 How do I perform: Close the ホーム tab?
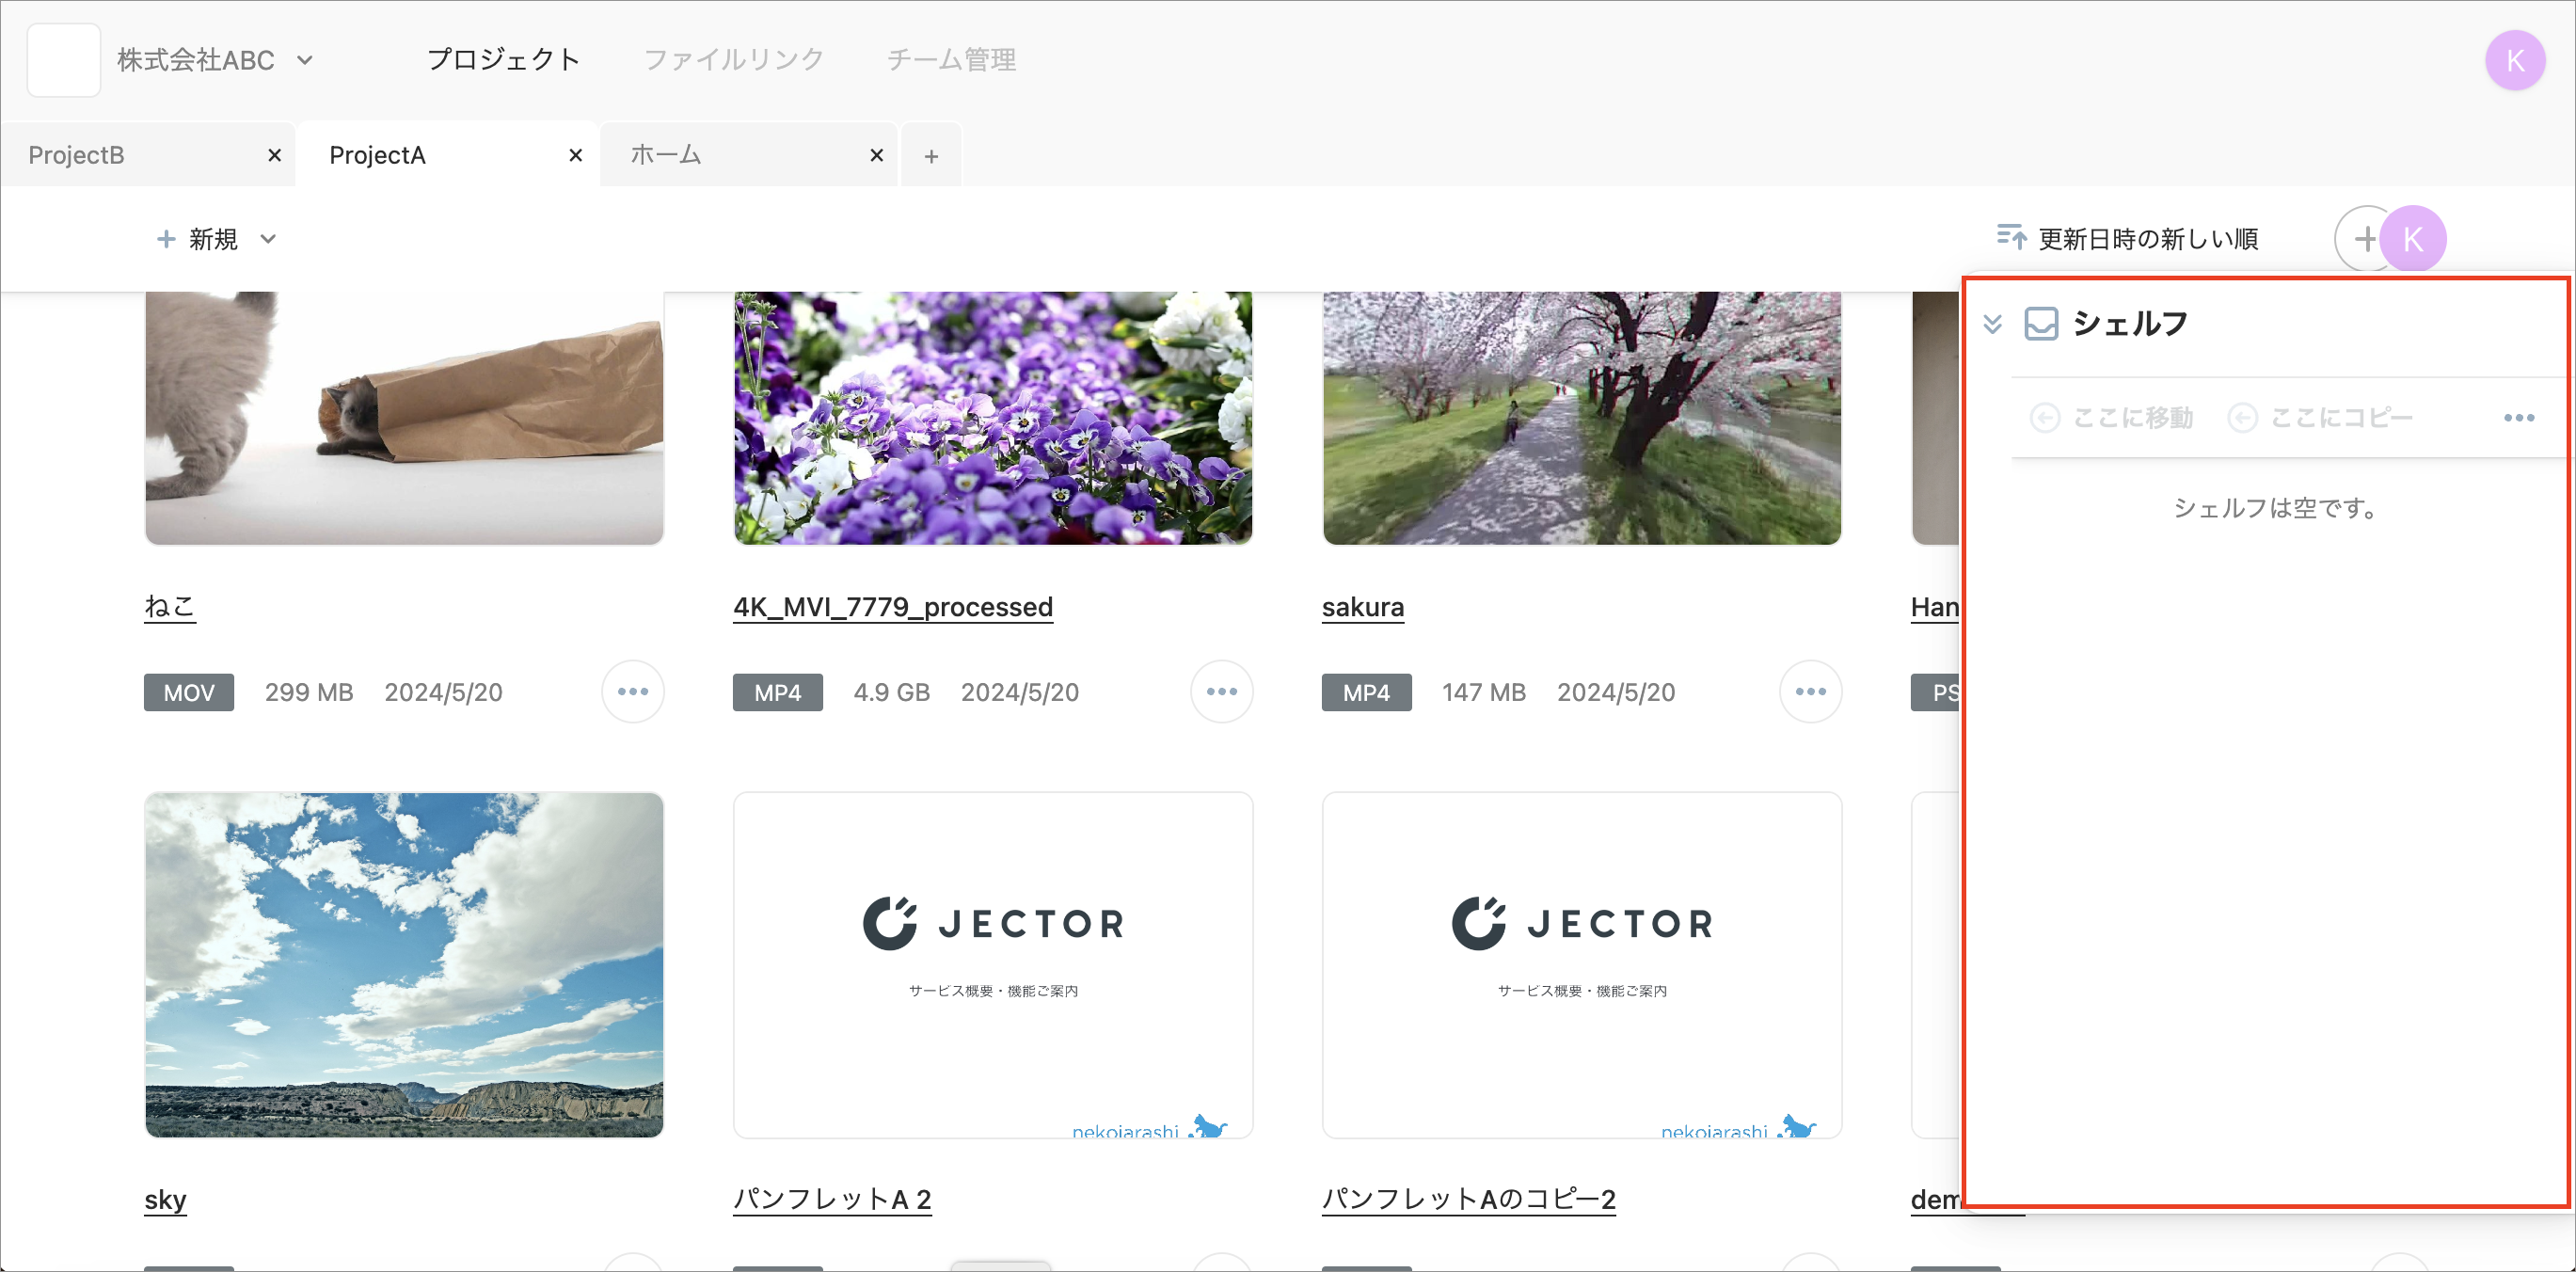pyautogui.click(x=877, y=155)
